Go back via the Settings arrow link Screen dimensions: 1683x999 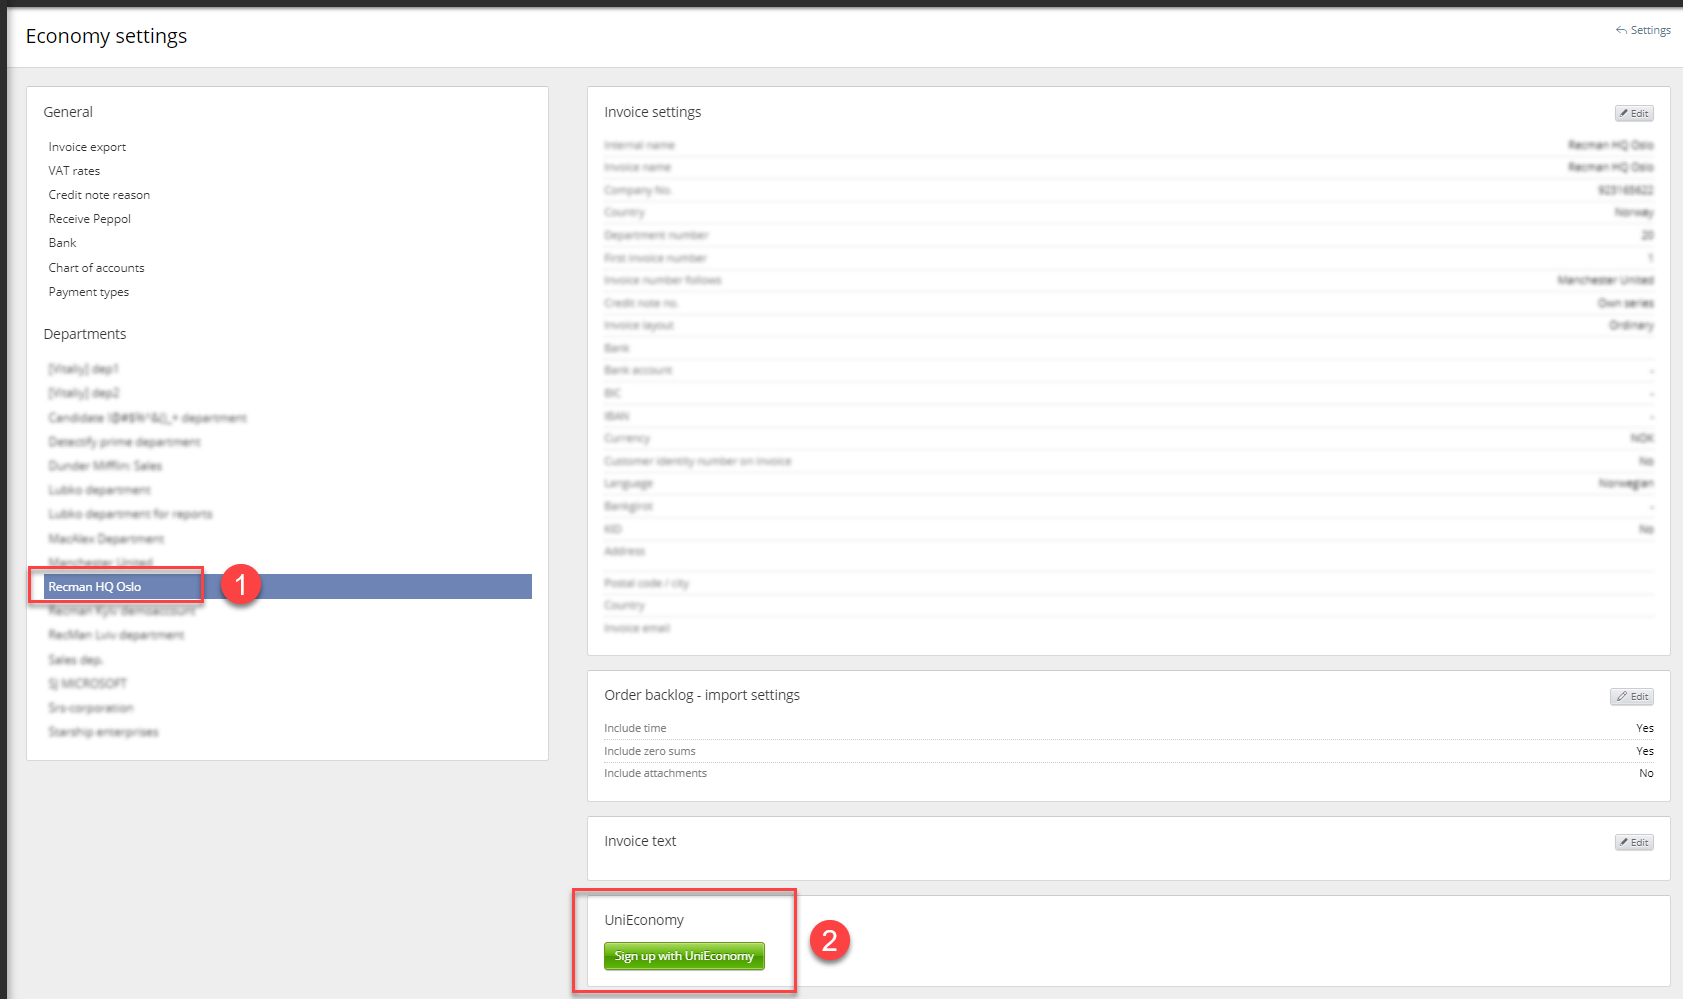point(1642,30)
